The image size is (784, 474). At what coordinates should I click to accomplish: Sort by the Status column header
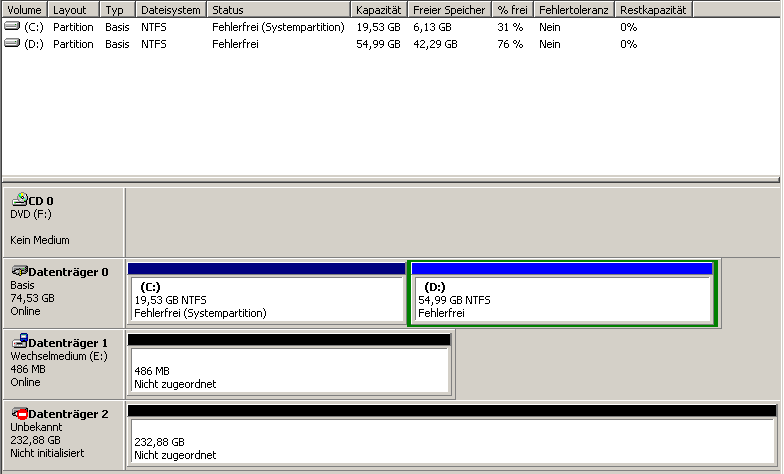278,10
